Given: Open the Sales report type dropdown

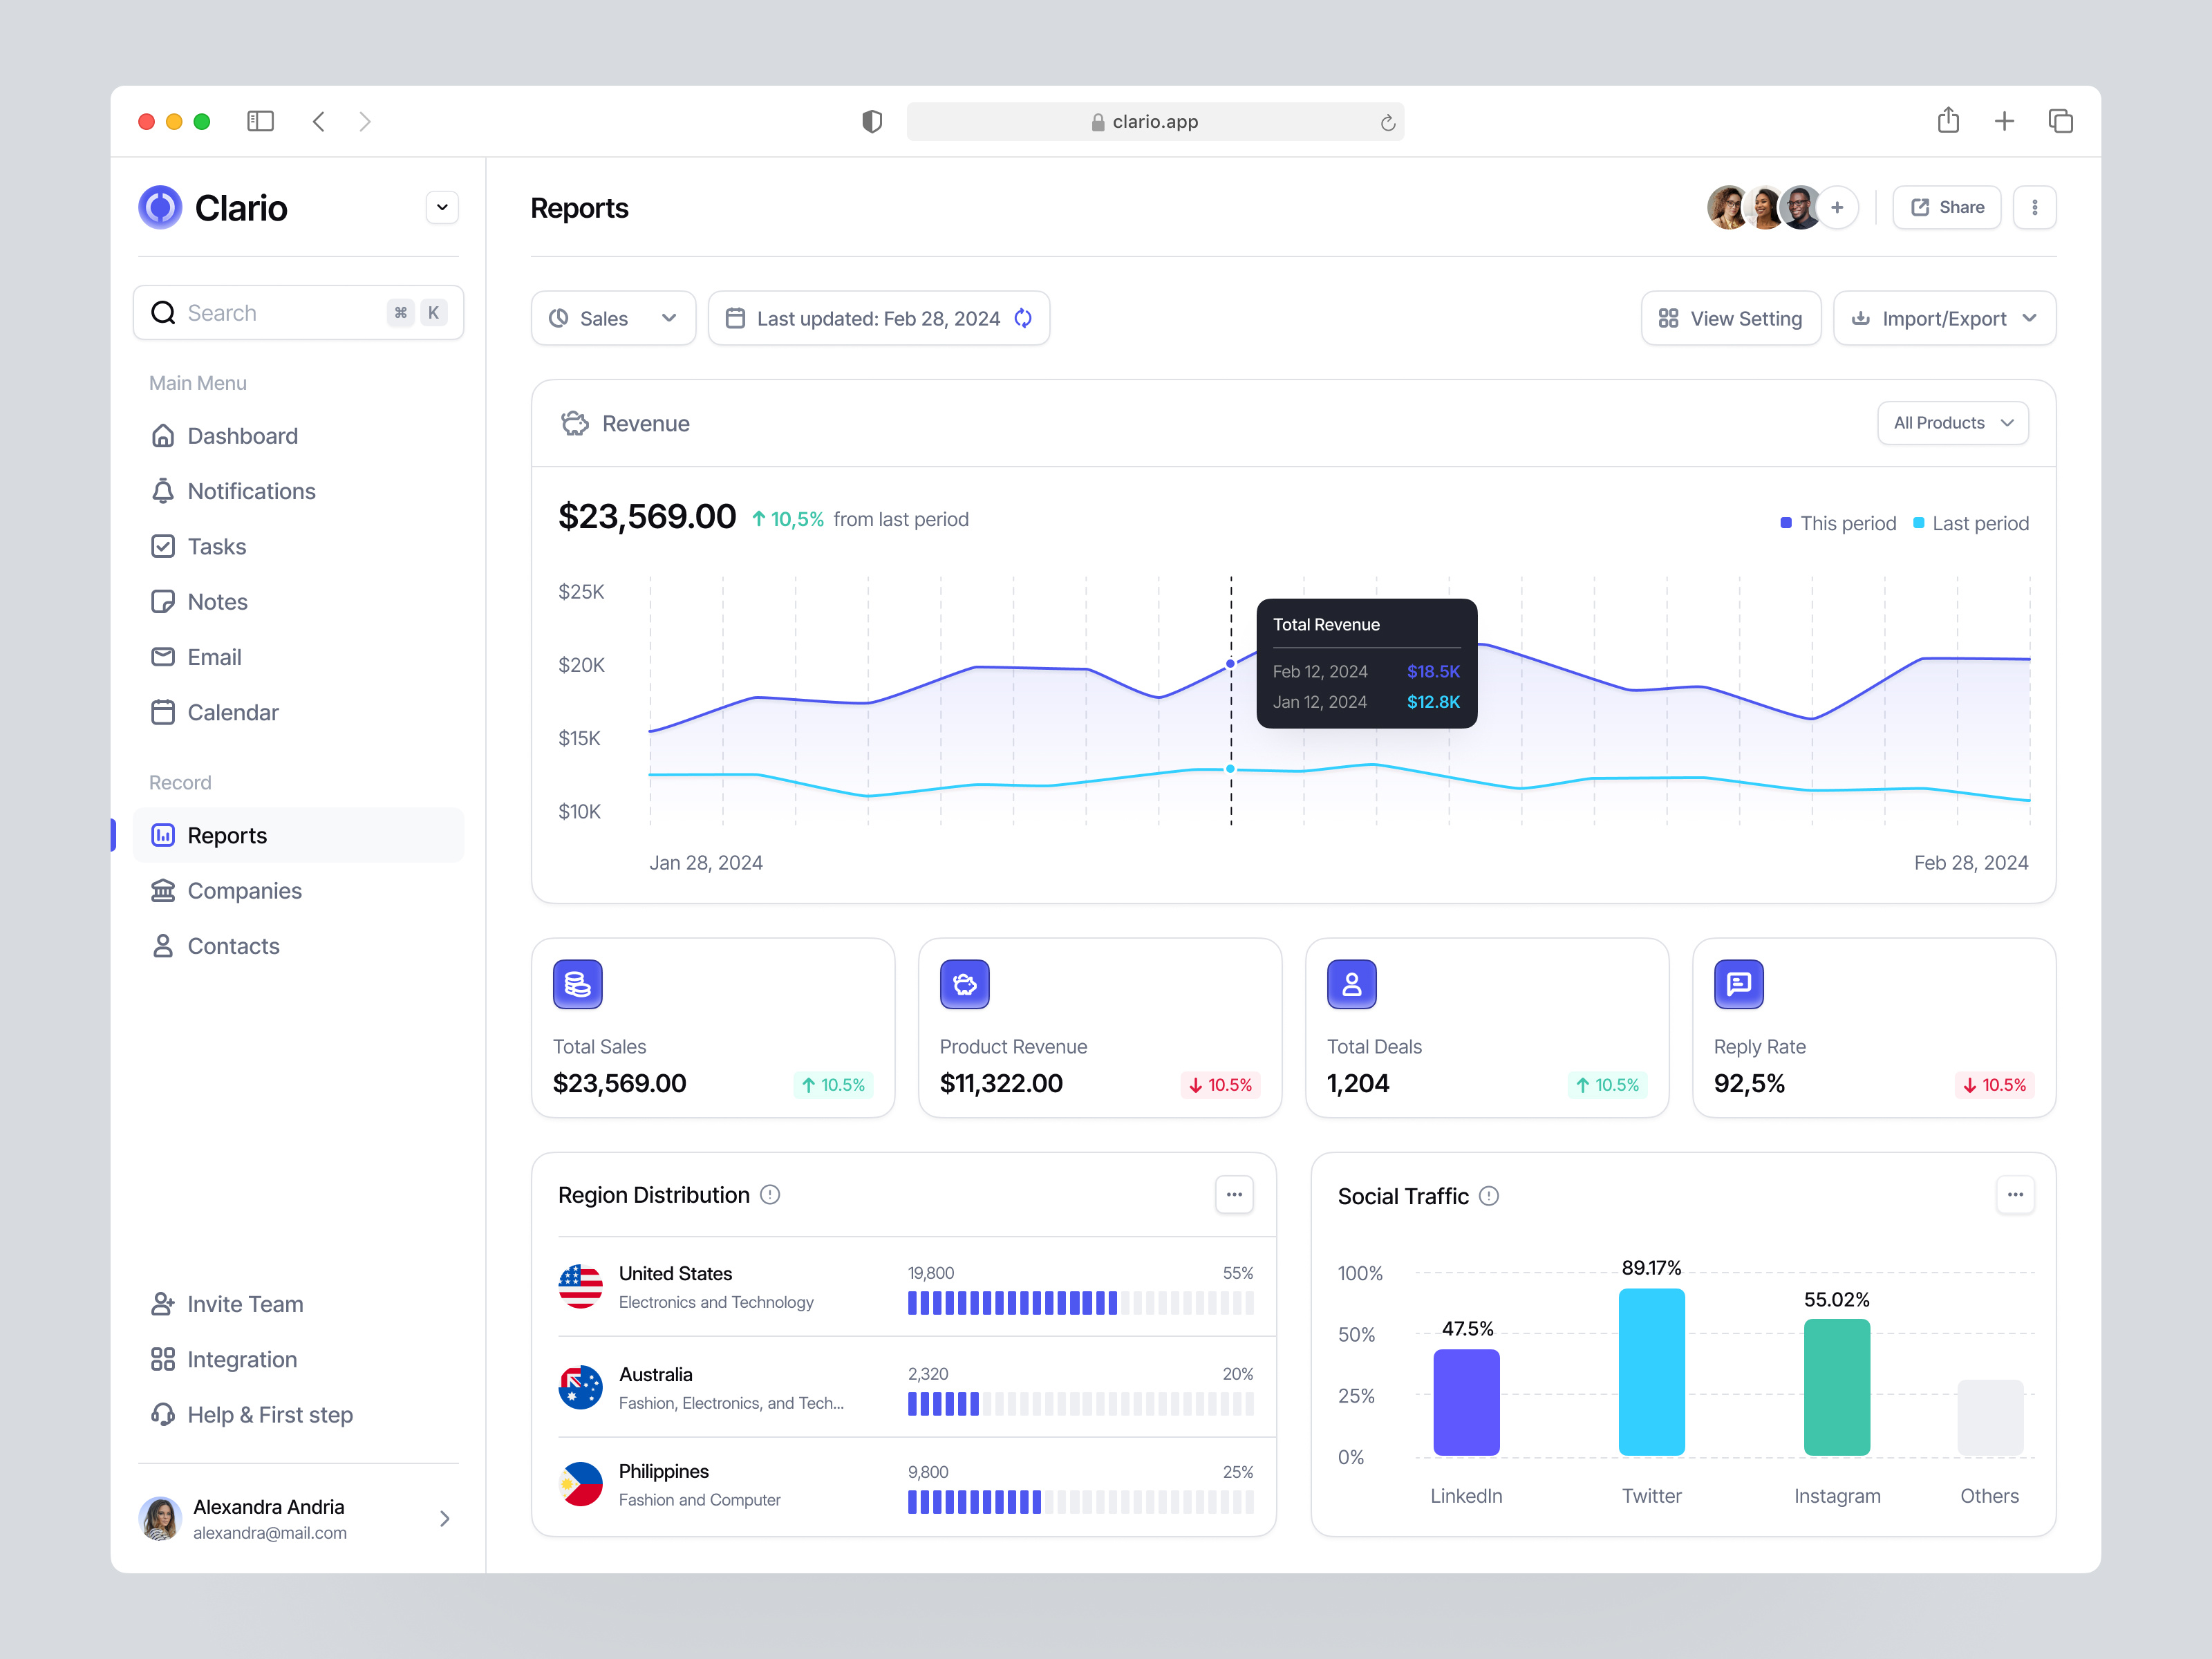Looking at the screenshot, I should pos(612,318).
